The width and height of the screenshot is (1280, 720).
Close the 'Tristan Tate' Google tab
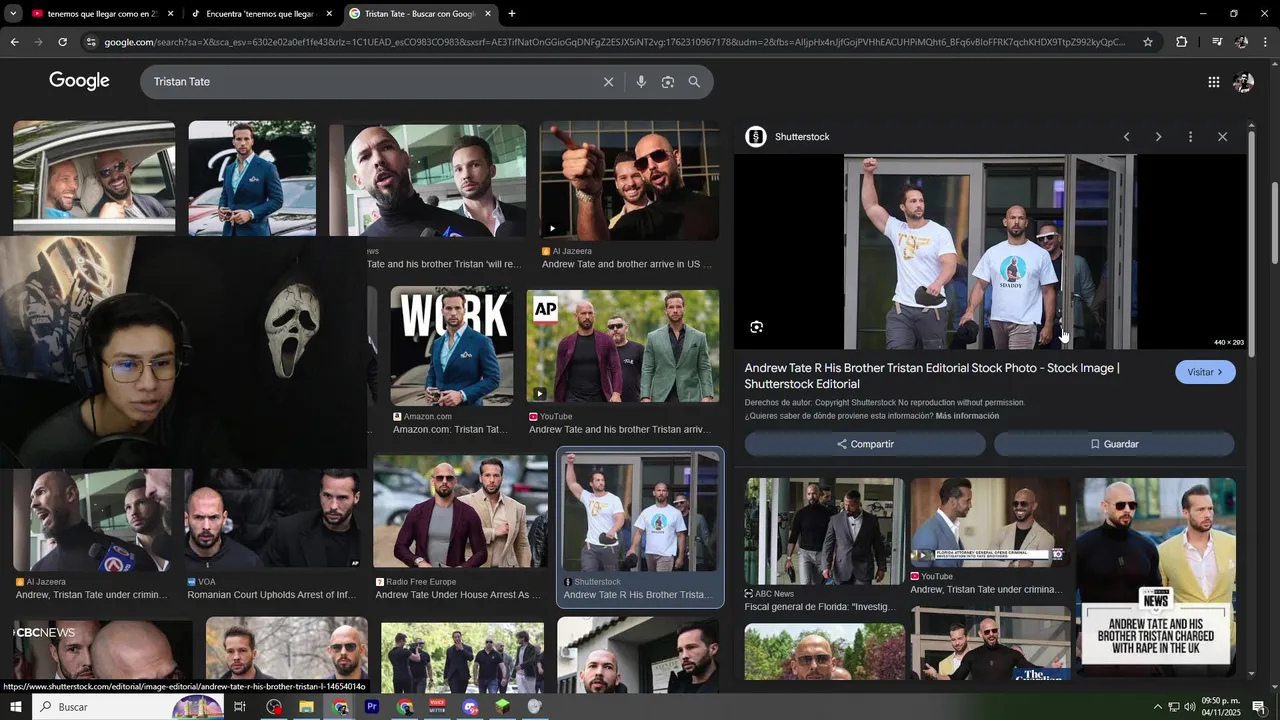click(488, 14)
